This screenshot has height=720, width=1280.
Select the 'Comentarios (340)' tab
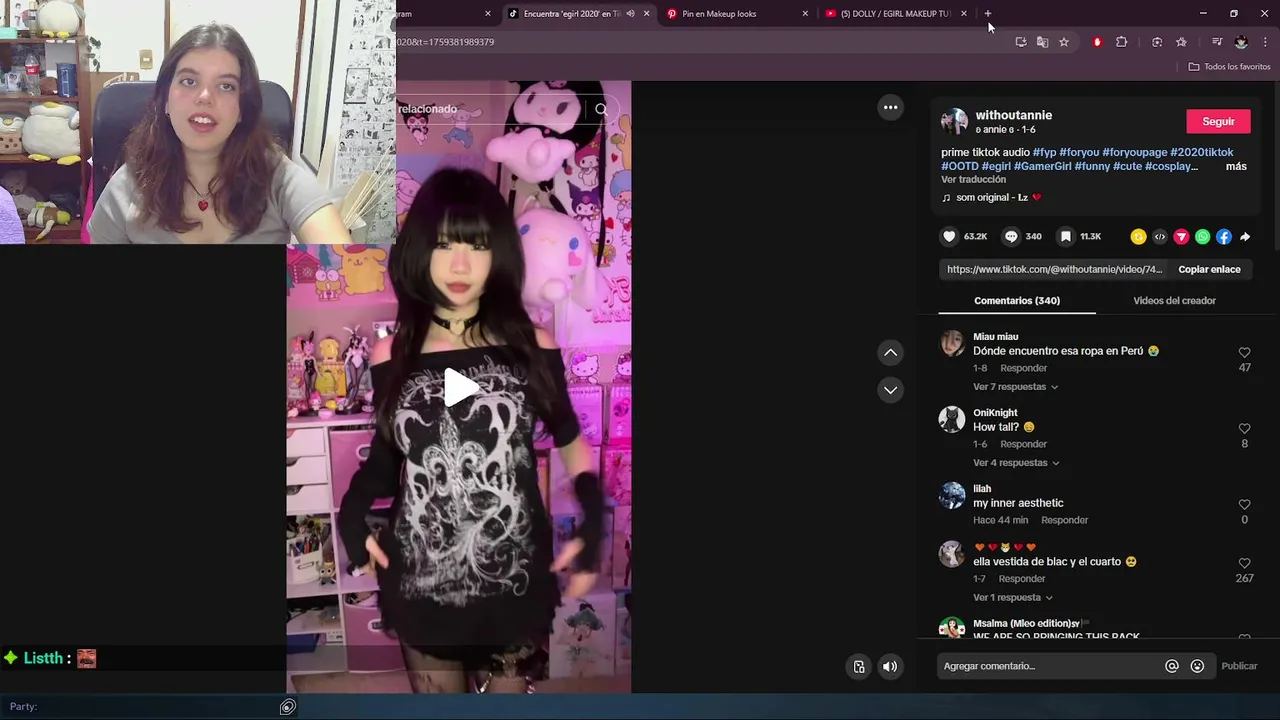coord(1017,301)
